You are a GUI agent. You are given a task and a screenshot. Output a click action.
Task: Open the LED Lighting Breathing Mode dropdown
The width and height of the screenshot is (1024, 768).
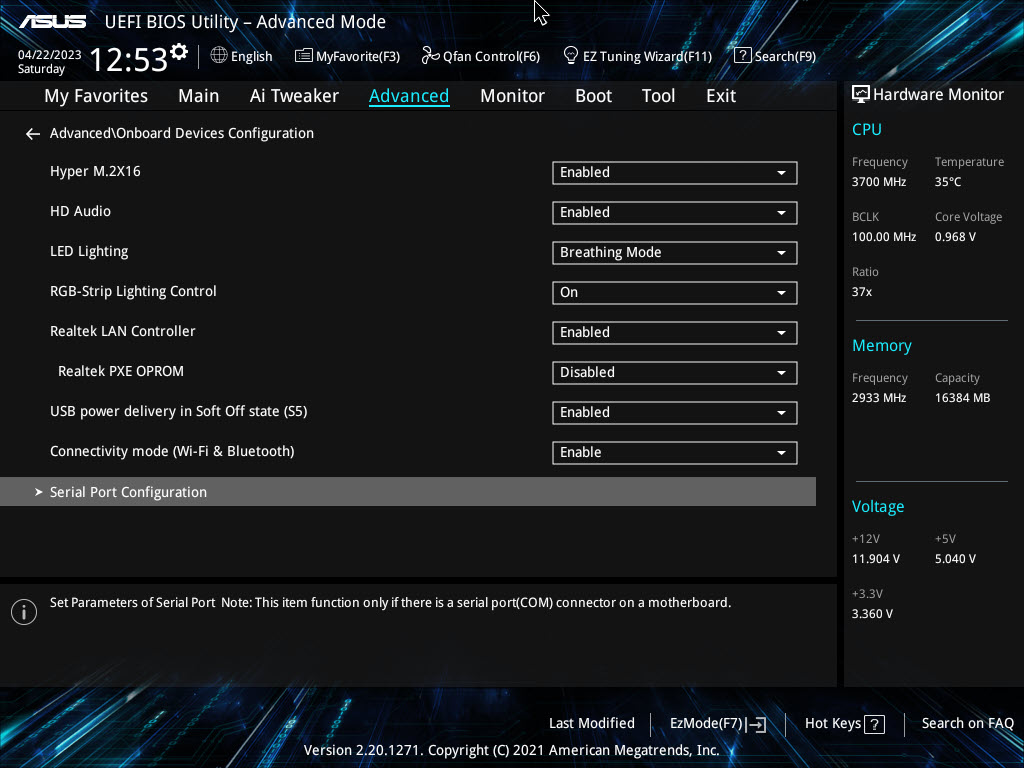(x=674, y=253)
